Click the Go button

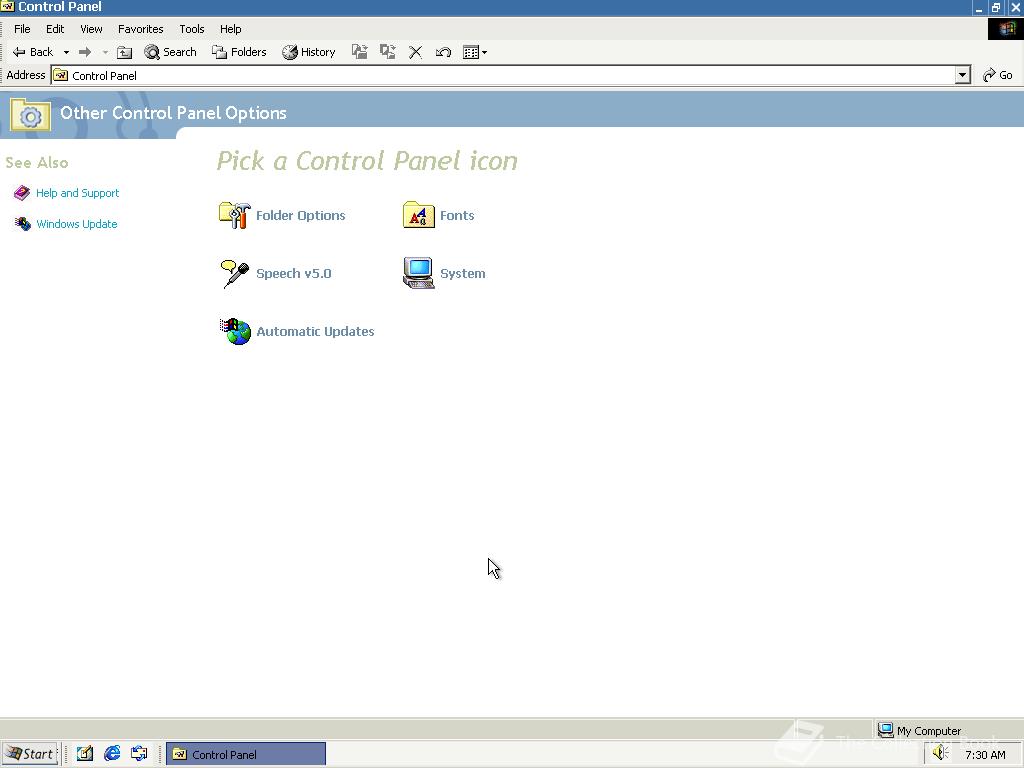tap(998, 75)
